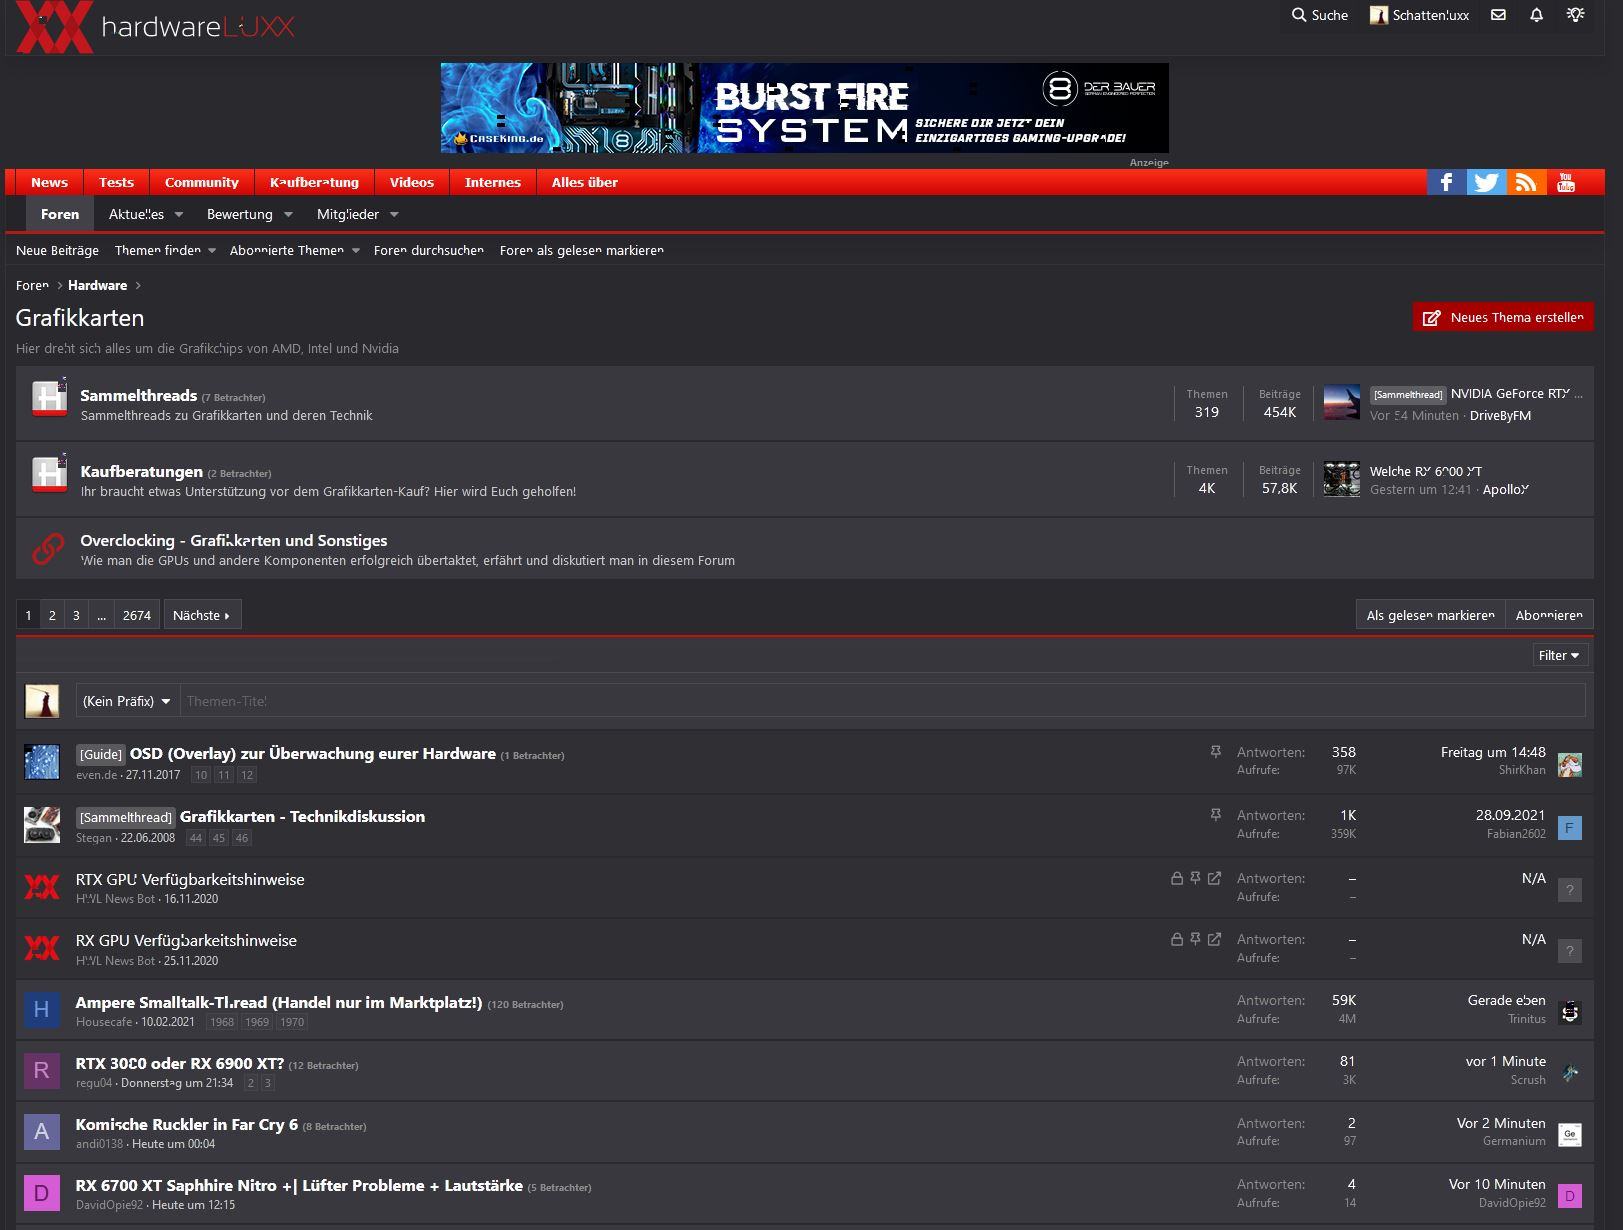
Task: Open the Twitter social icon
Action: 1486,182
